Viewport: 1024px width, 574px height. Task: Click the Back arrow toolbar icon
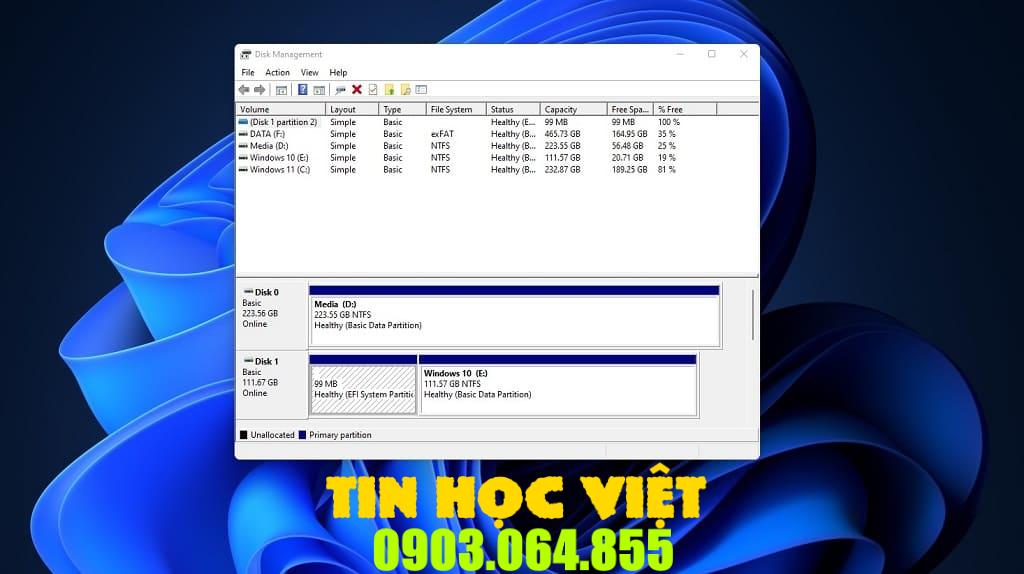click(x=244, y=90)
